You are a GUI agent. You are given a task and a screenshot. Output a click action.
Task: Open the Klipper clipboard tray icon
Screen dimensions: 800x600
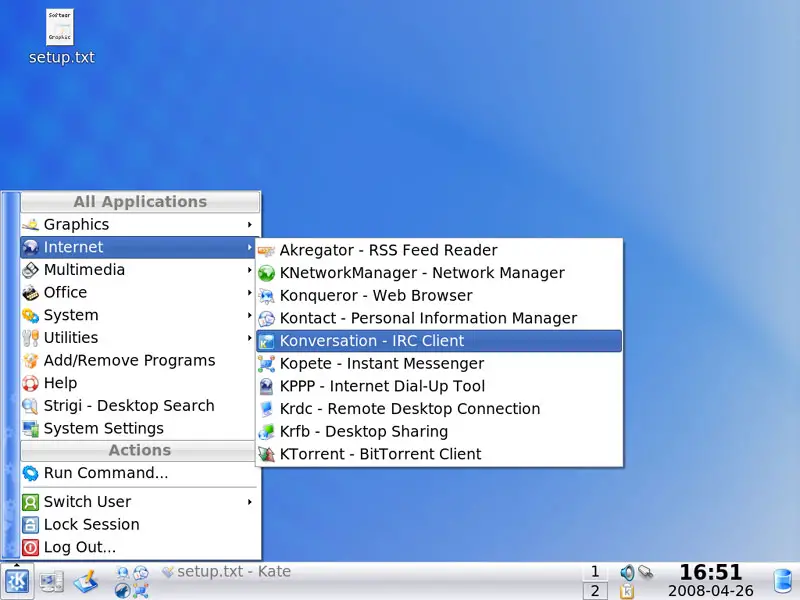pos(627,591)
